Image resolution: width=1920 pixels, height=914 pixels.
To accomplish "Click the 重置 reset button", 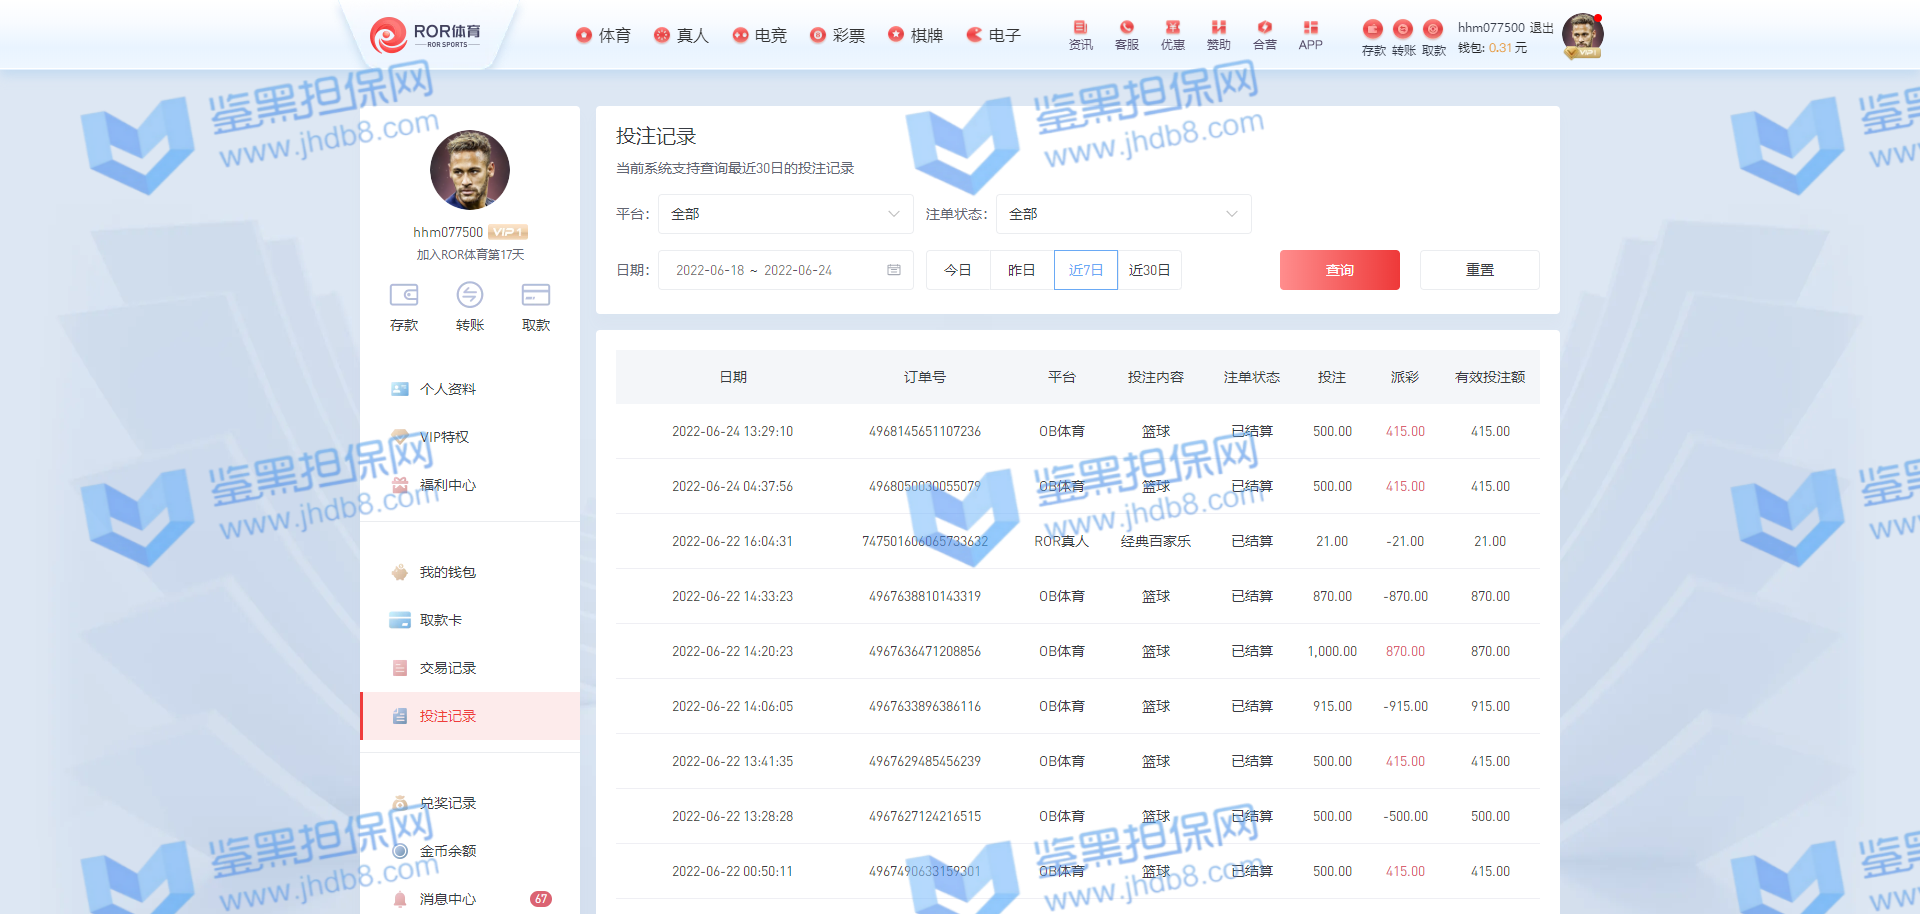I will click(x=1479, y=270).
